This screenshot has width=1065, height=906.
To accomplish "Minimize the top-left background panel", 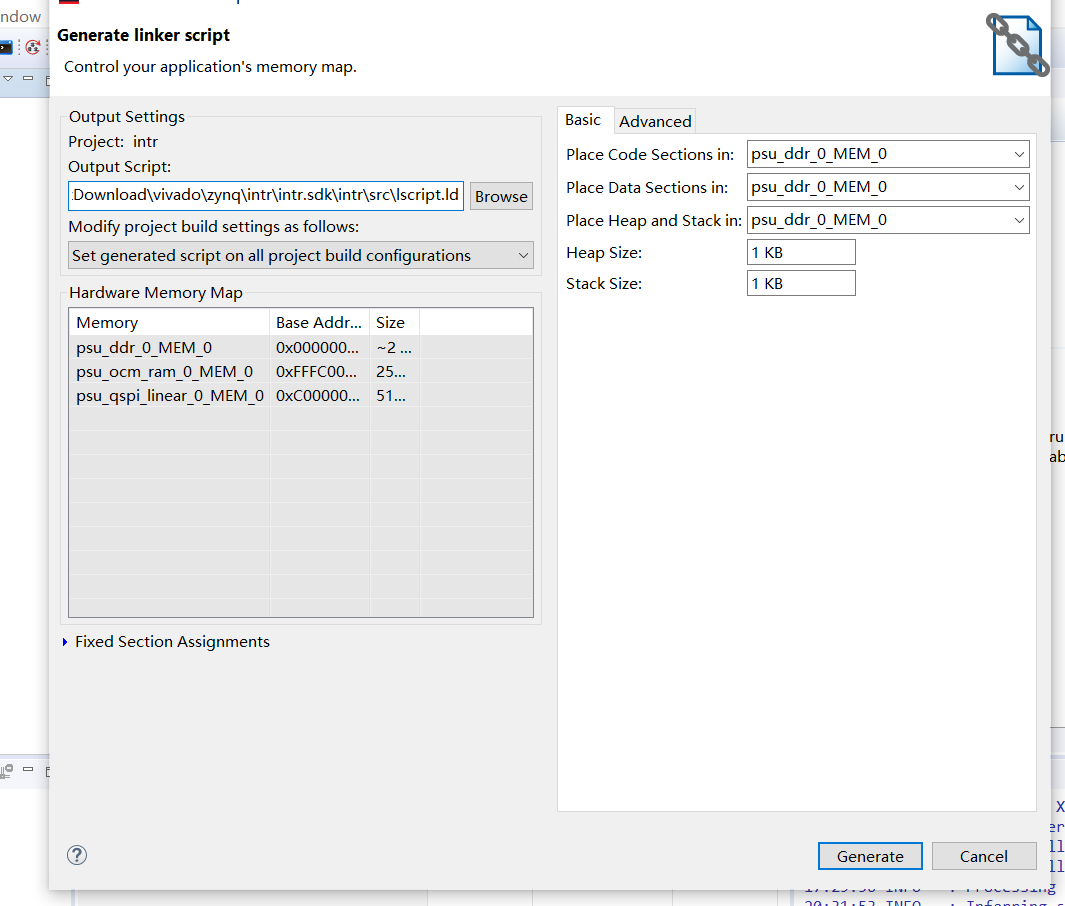I will click(x=28, y=78).
